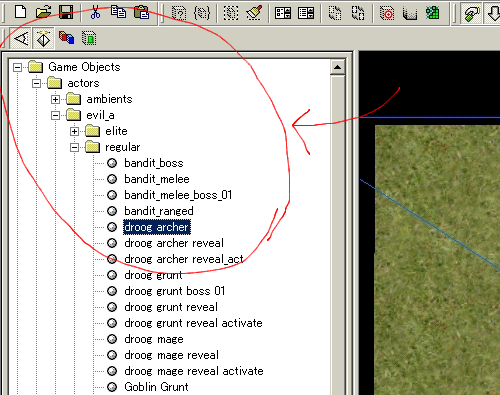Select the Game Objects folder

pos(84,67)
